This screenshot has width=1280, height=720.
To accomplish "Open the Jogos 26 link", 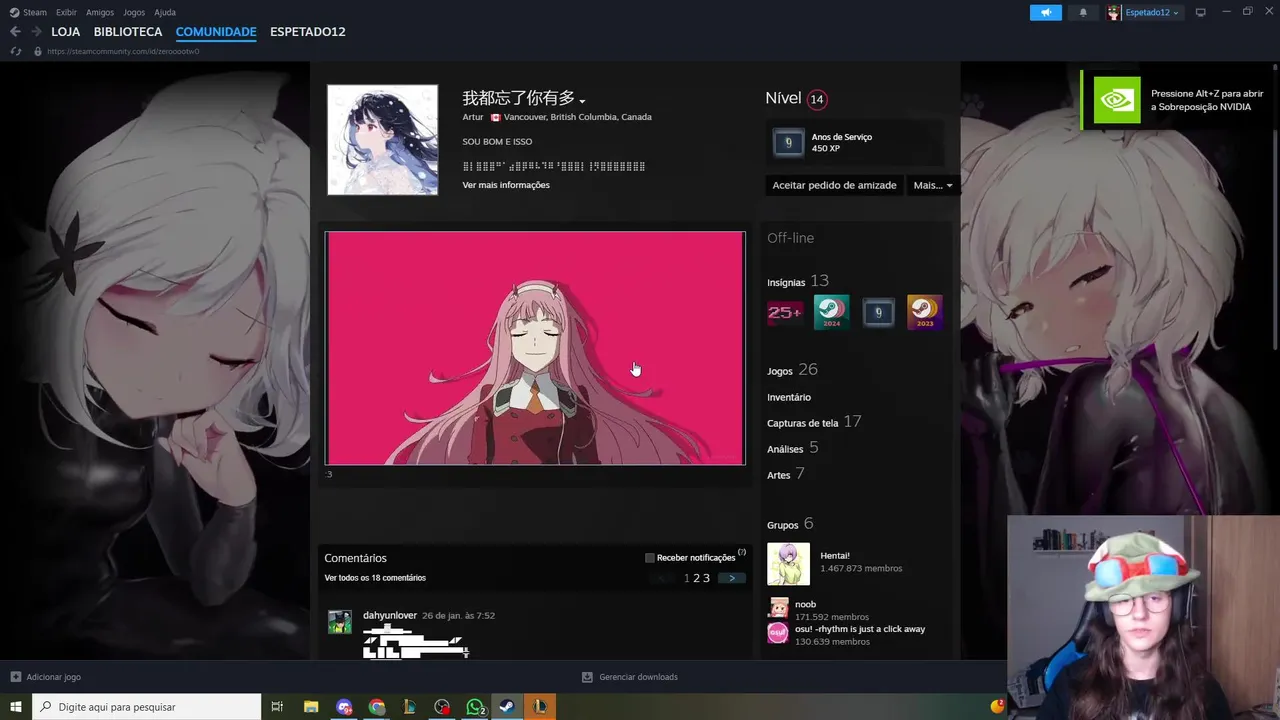I will pyautogui.click(x=792, y=370).
